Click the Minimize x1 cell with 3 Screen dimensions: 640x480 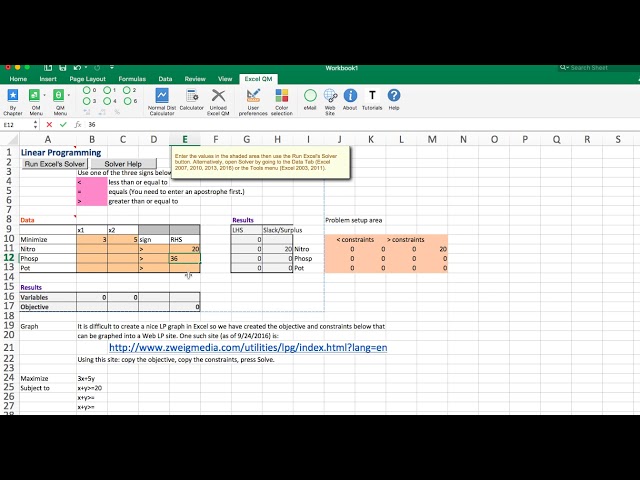pyautogui.click(x=92, y=240)
